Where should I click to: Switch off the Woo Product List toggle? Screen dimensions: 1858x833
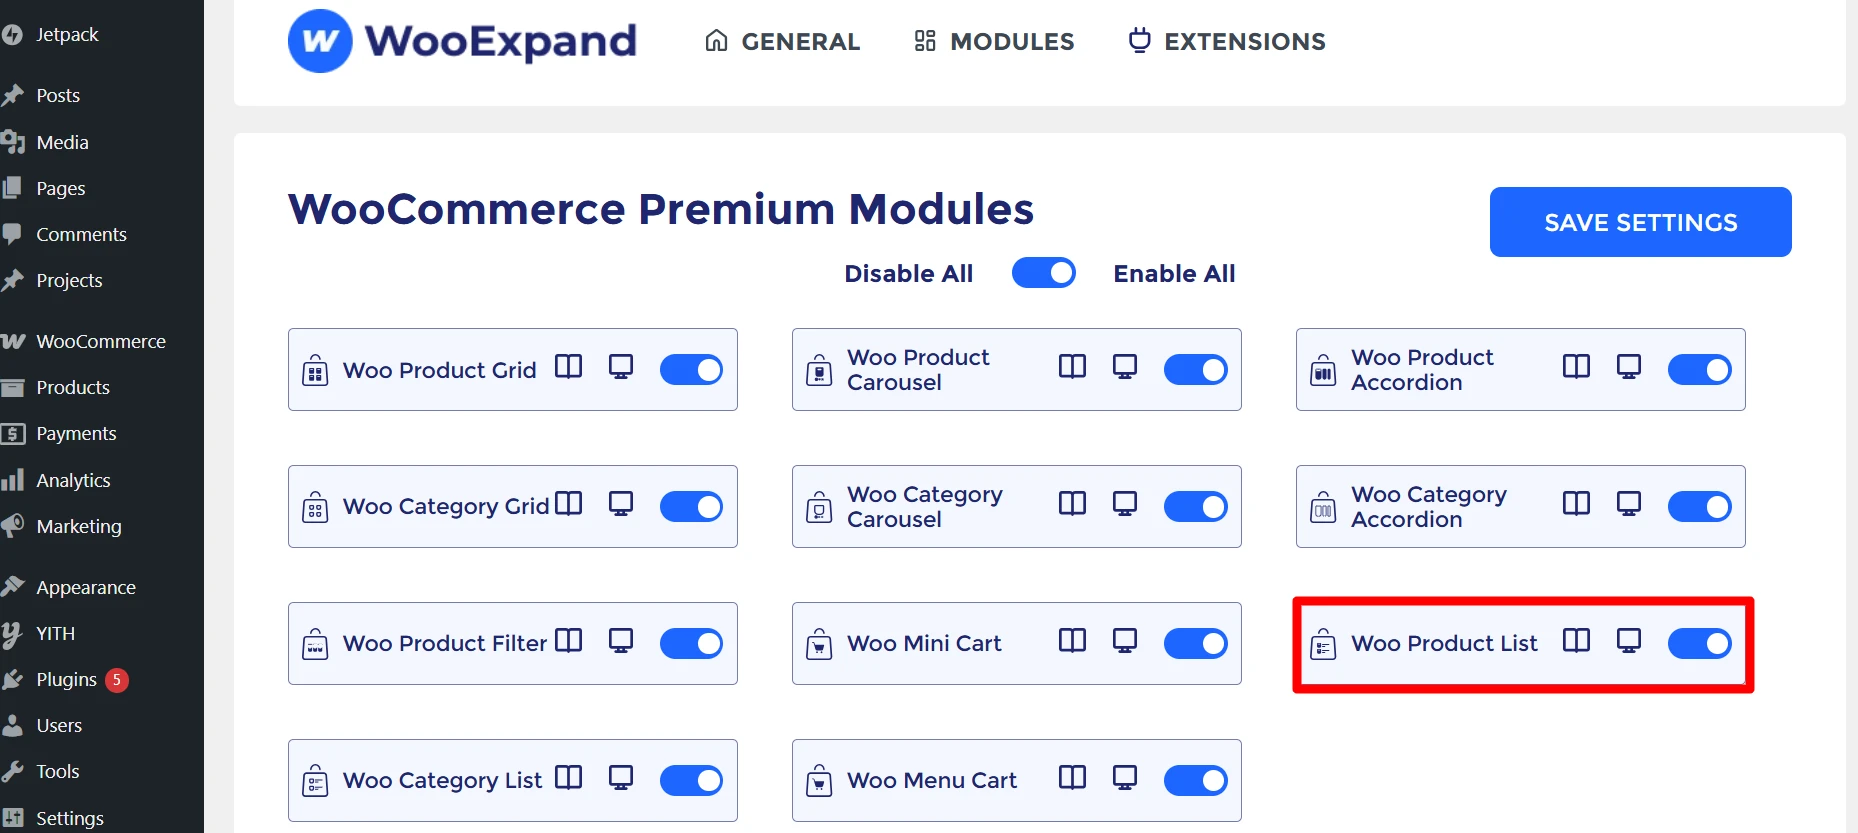coord(1699,643)
